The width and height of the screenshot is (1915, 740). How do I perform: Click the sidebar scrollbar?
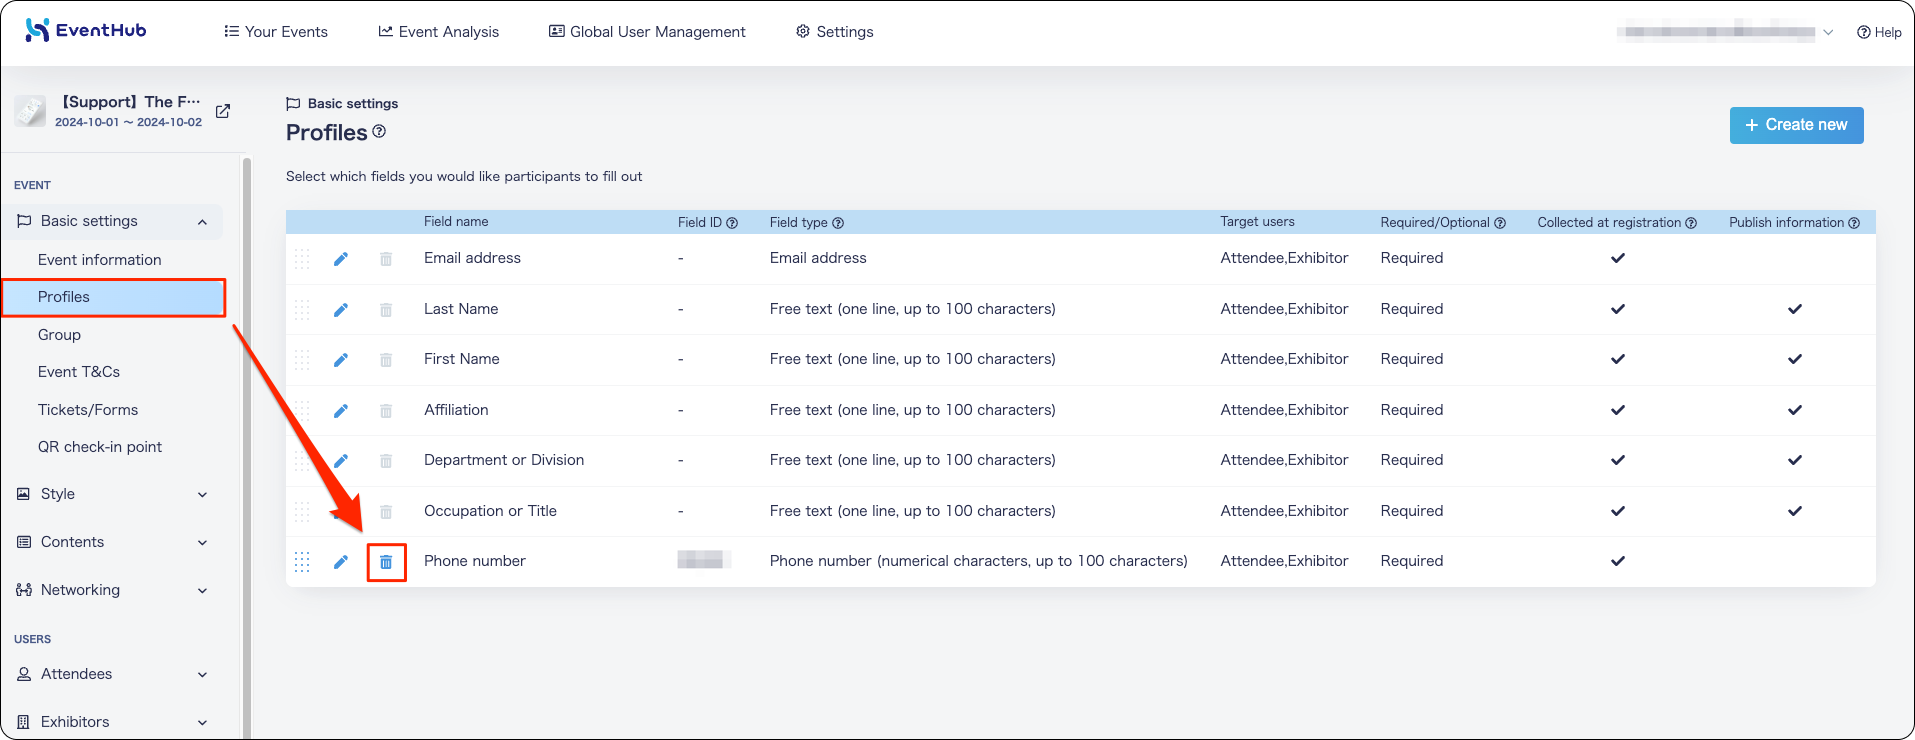tap(246, 447)
